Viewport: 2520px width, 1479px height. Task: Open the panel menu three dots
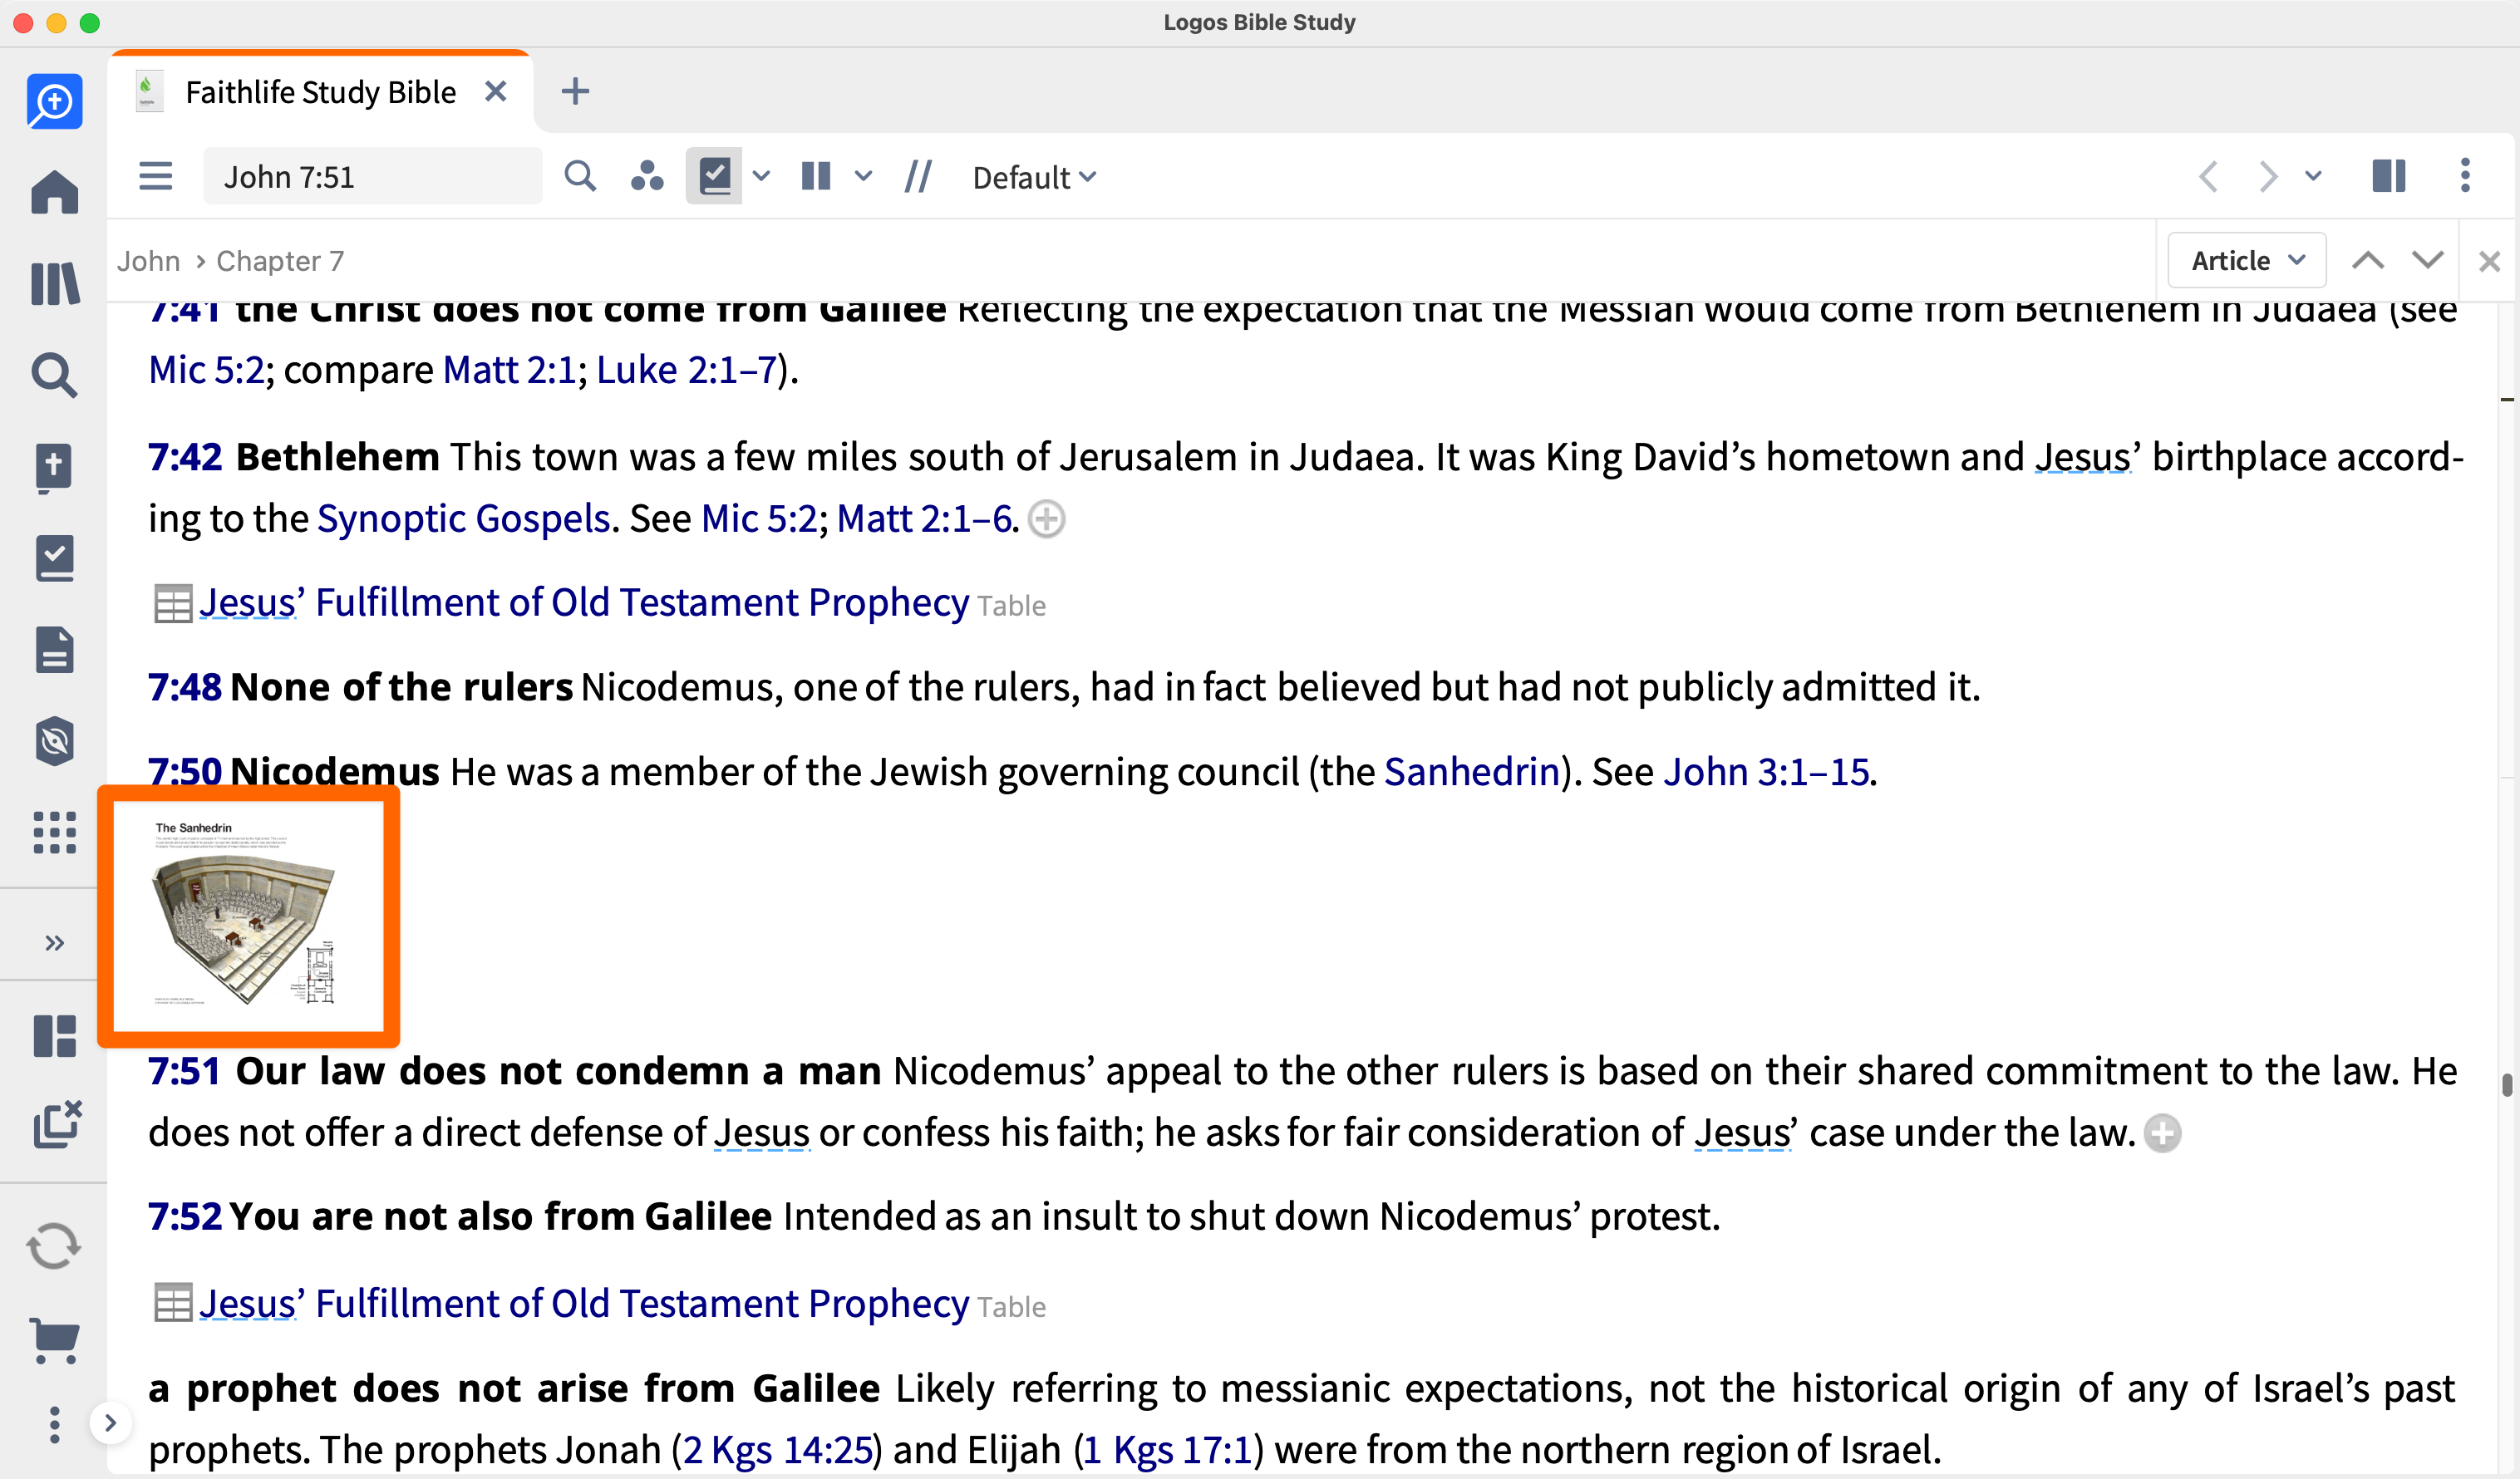(2465, 175)
